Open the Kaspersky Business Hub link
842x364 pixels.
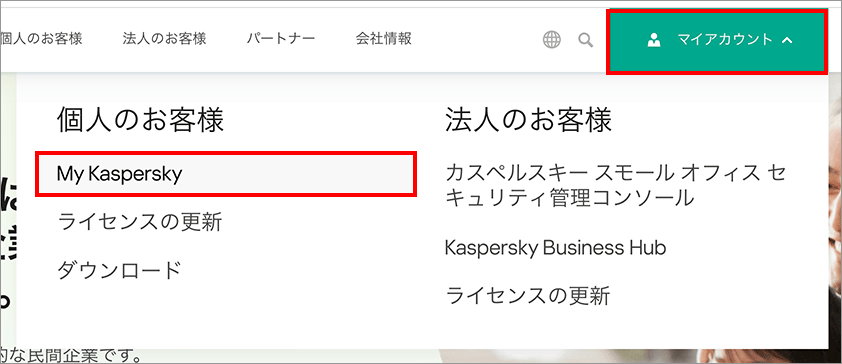point(556,248)
